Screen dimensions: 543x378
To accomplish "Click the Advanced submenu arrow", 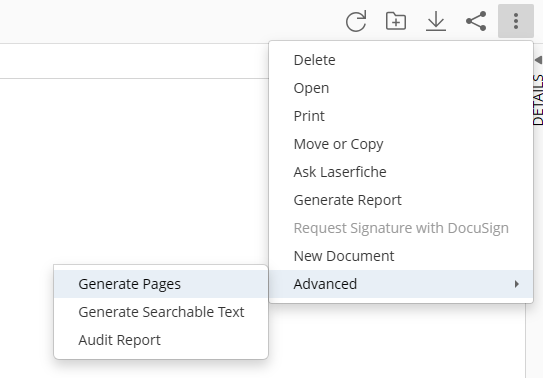I will pos(517,284).
